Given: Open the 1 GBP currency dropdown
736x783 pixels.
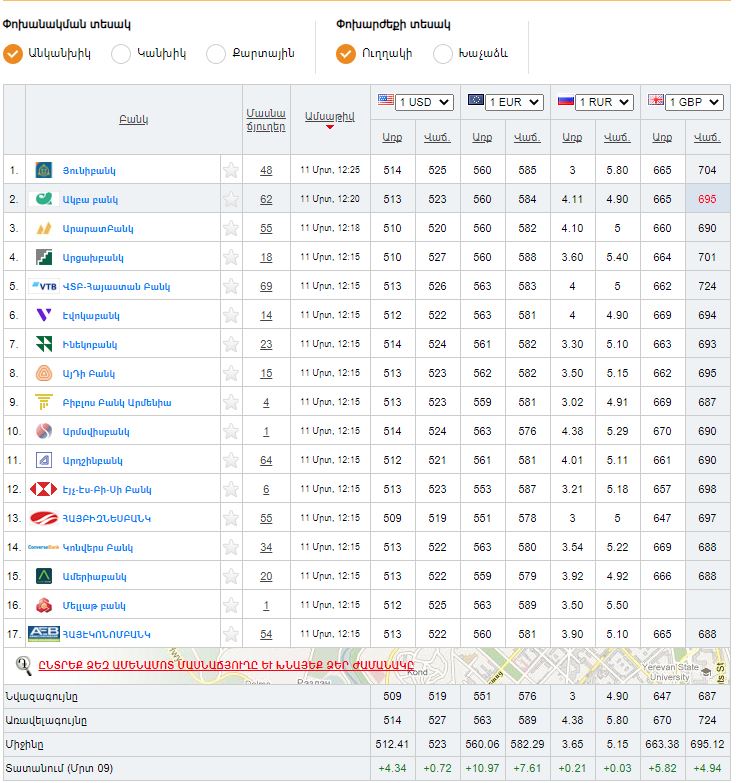Looking at the screenshot, I should [x=694, y=102].
